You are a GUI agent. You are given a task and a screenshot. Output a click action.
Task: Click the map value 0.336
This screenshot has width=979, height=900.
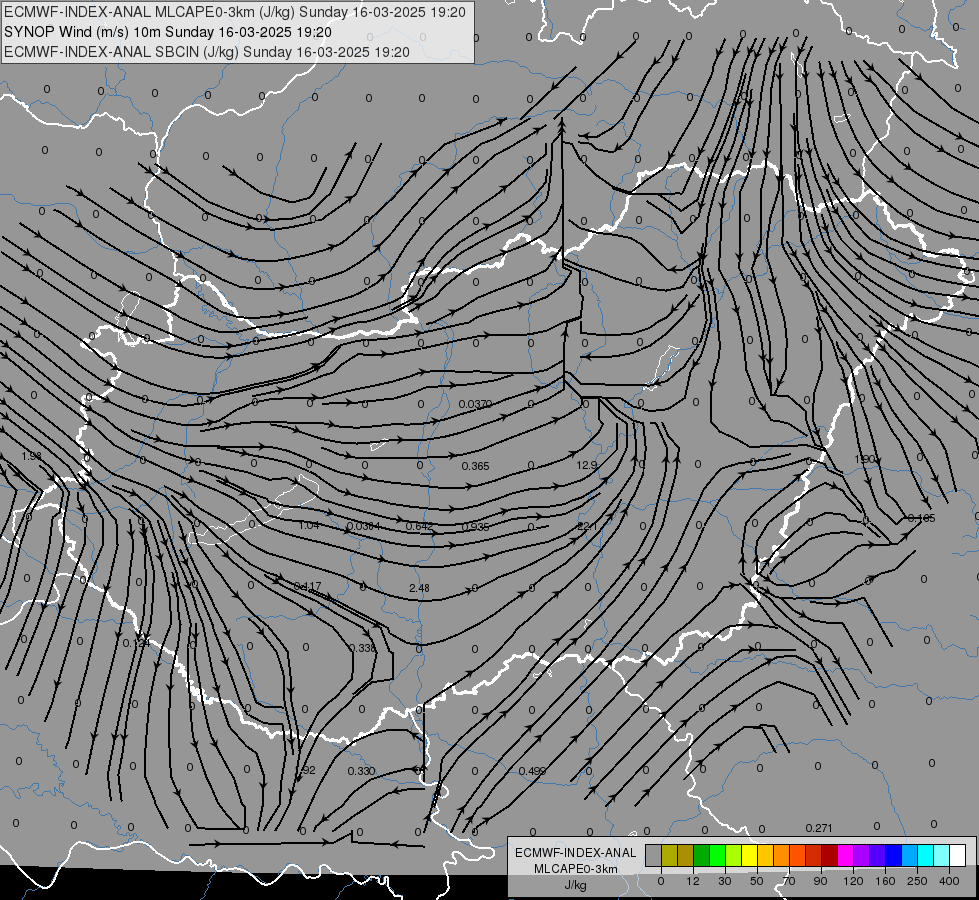tap(363, 648)
